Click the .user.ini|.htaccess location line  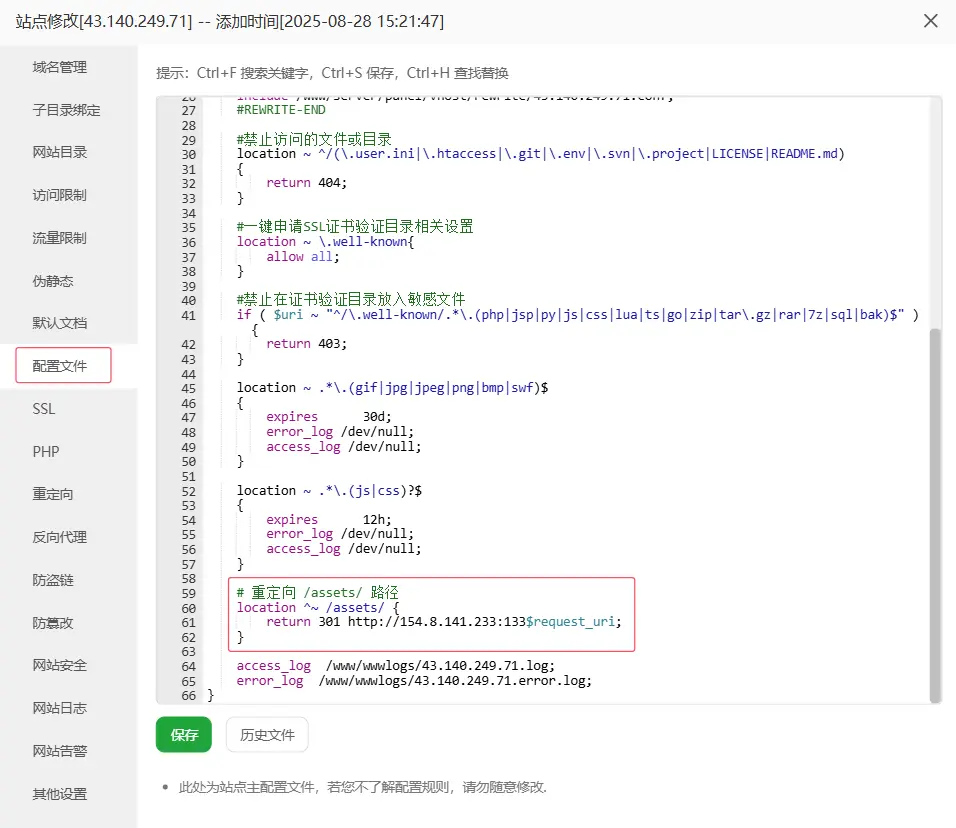click(x=540, y=154)
